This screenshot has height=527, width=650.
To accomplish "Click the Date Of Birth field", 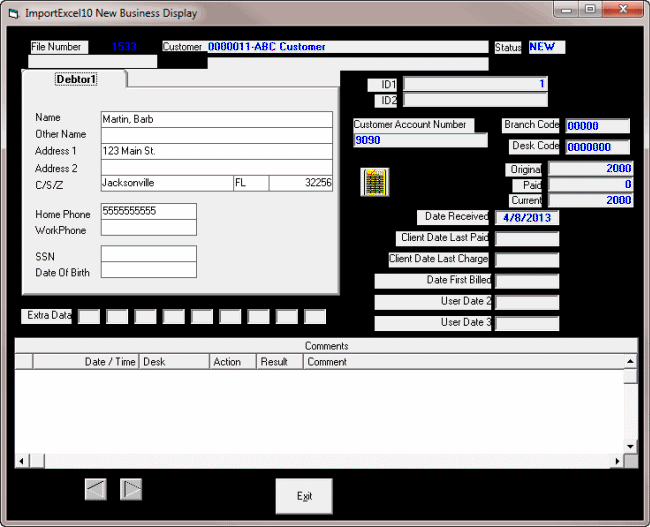I will 148,270.
